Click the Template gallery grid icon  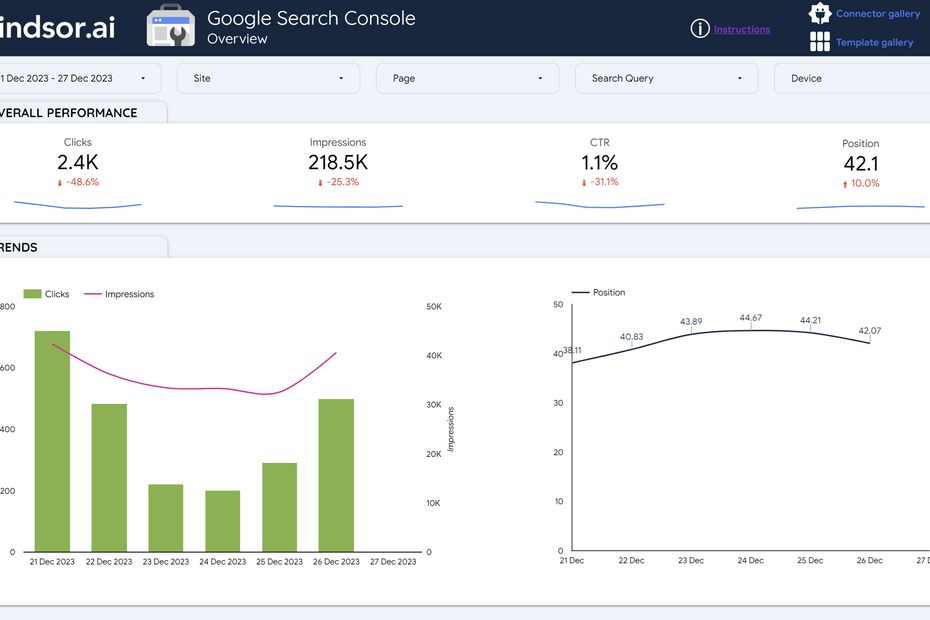click(x=820, y=42)
